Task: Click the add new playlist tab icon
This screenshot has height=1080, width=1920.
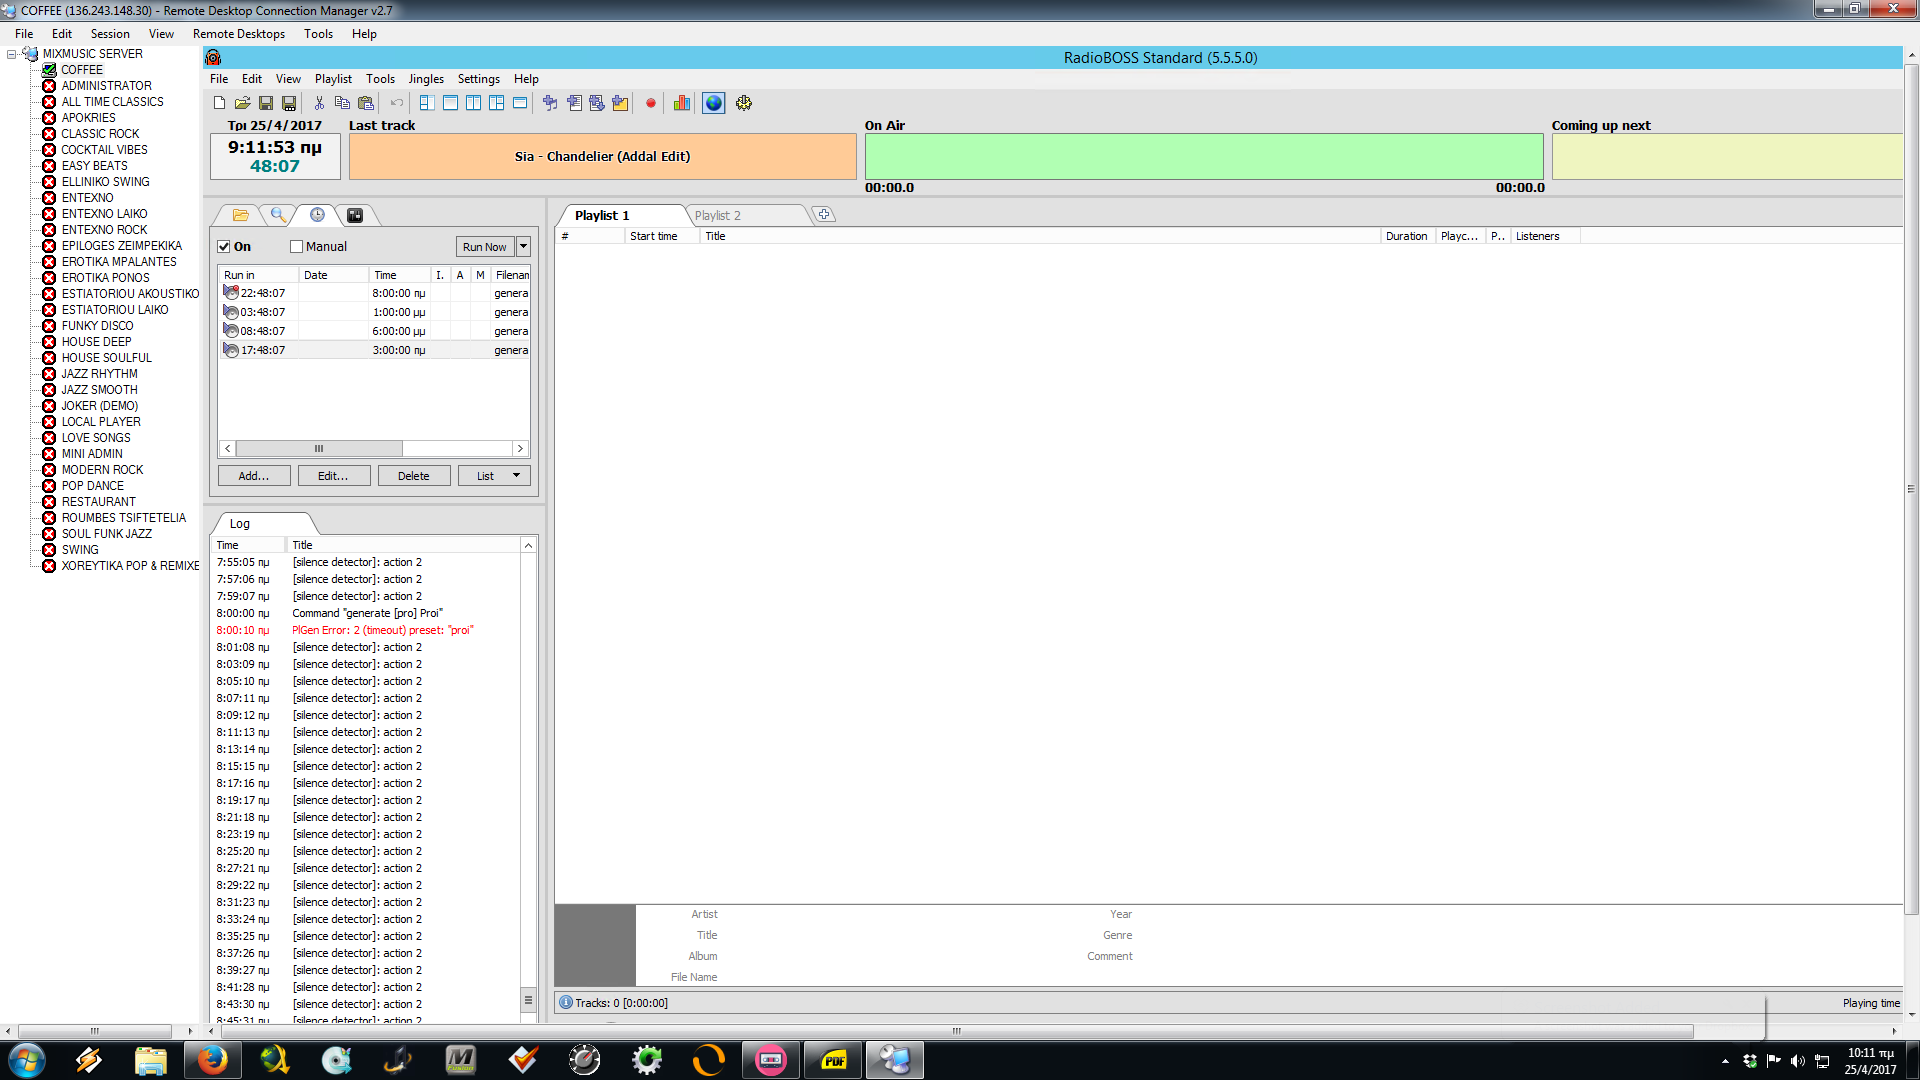Action: (824, 214)
